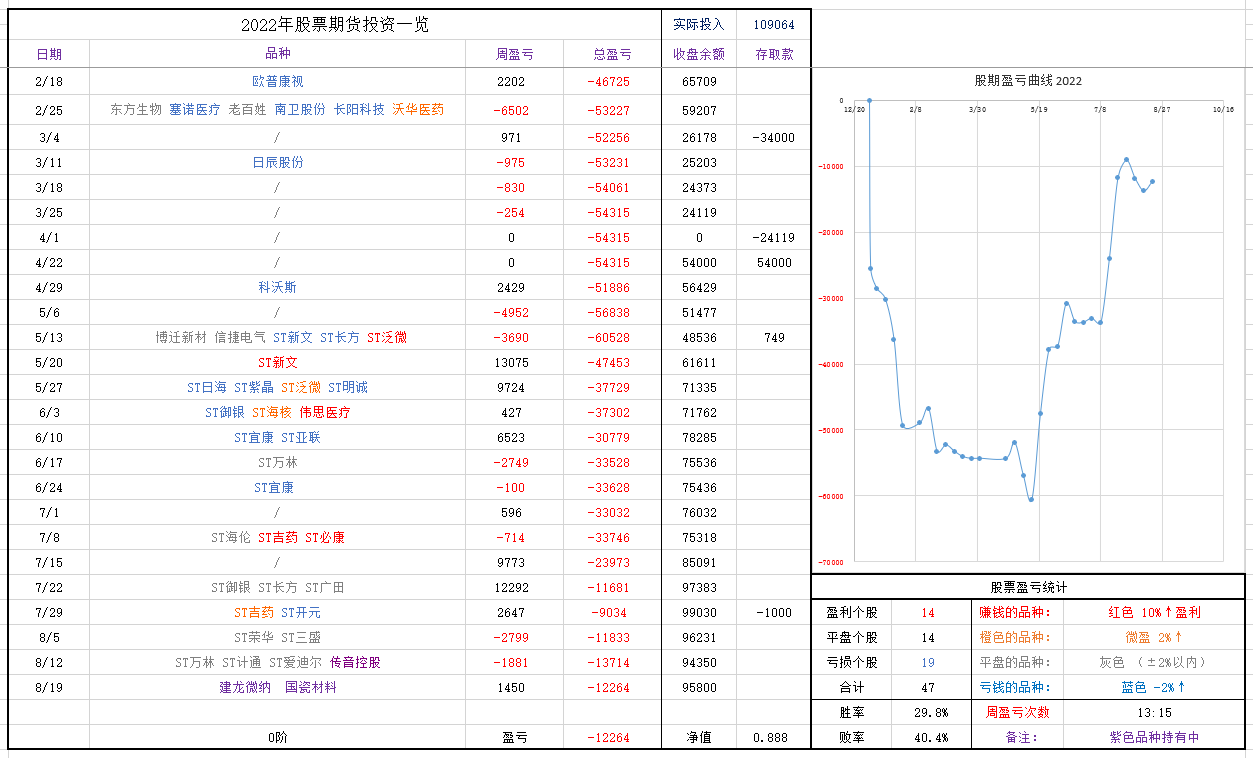Viewport: 1253px width, 758px height.
Task: Click the stock name ST必康
Action: click(325, 537)
